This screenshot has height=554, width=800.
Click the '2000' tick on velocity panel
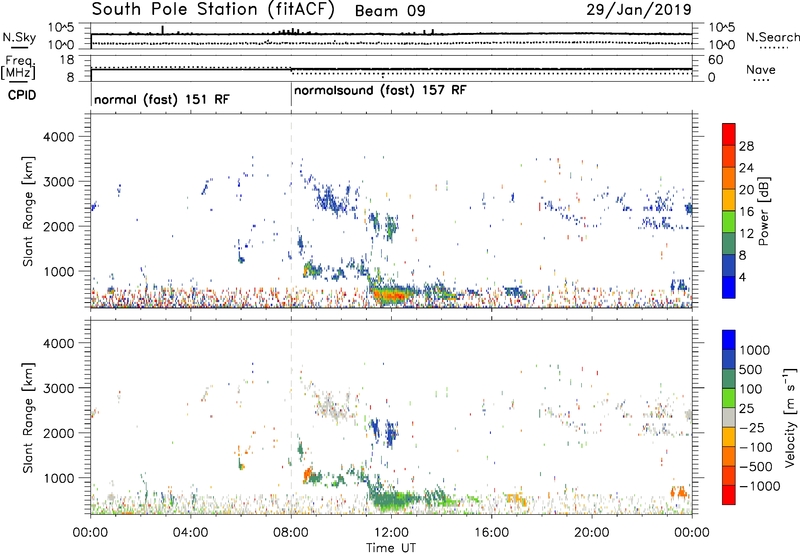[x=58, y=433]
